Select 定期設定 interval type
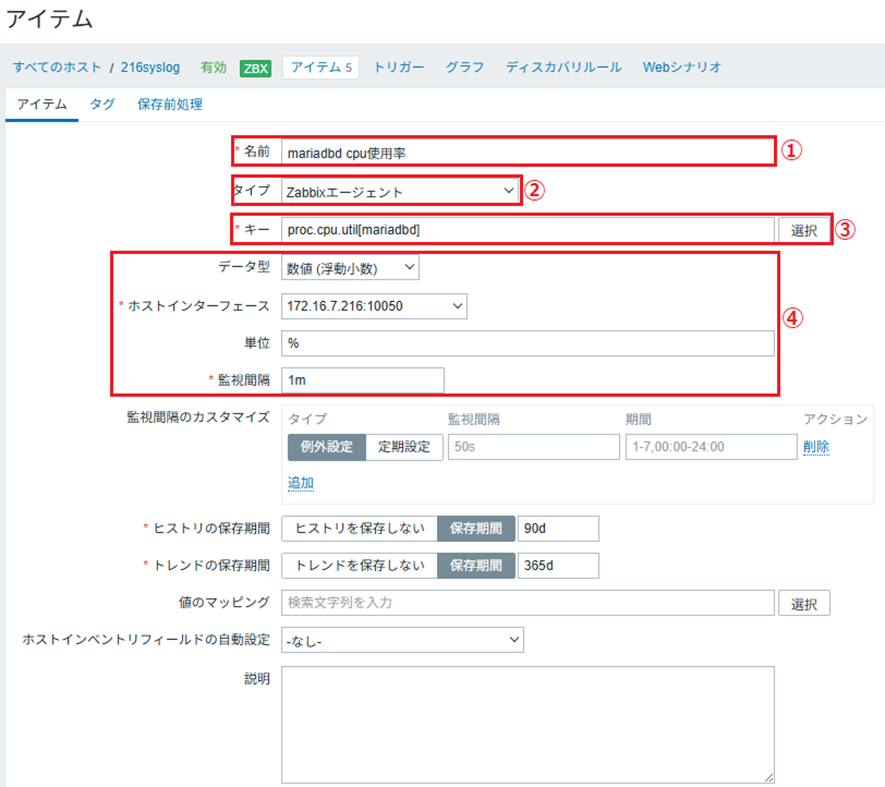Screen dimensions: 885x787 404,447
